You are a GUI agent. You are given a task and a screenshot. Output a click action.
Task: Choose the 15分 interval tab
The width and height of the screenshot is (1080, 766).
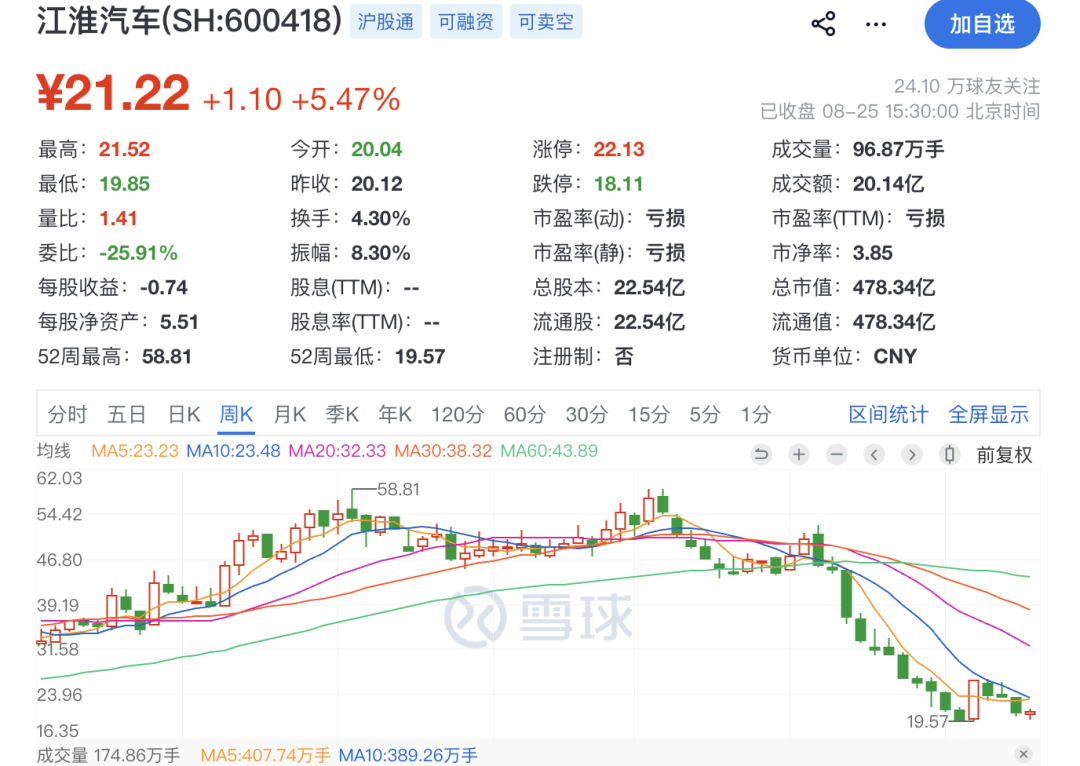point(649,415)
